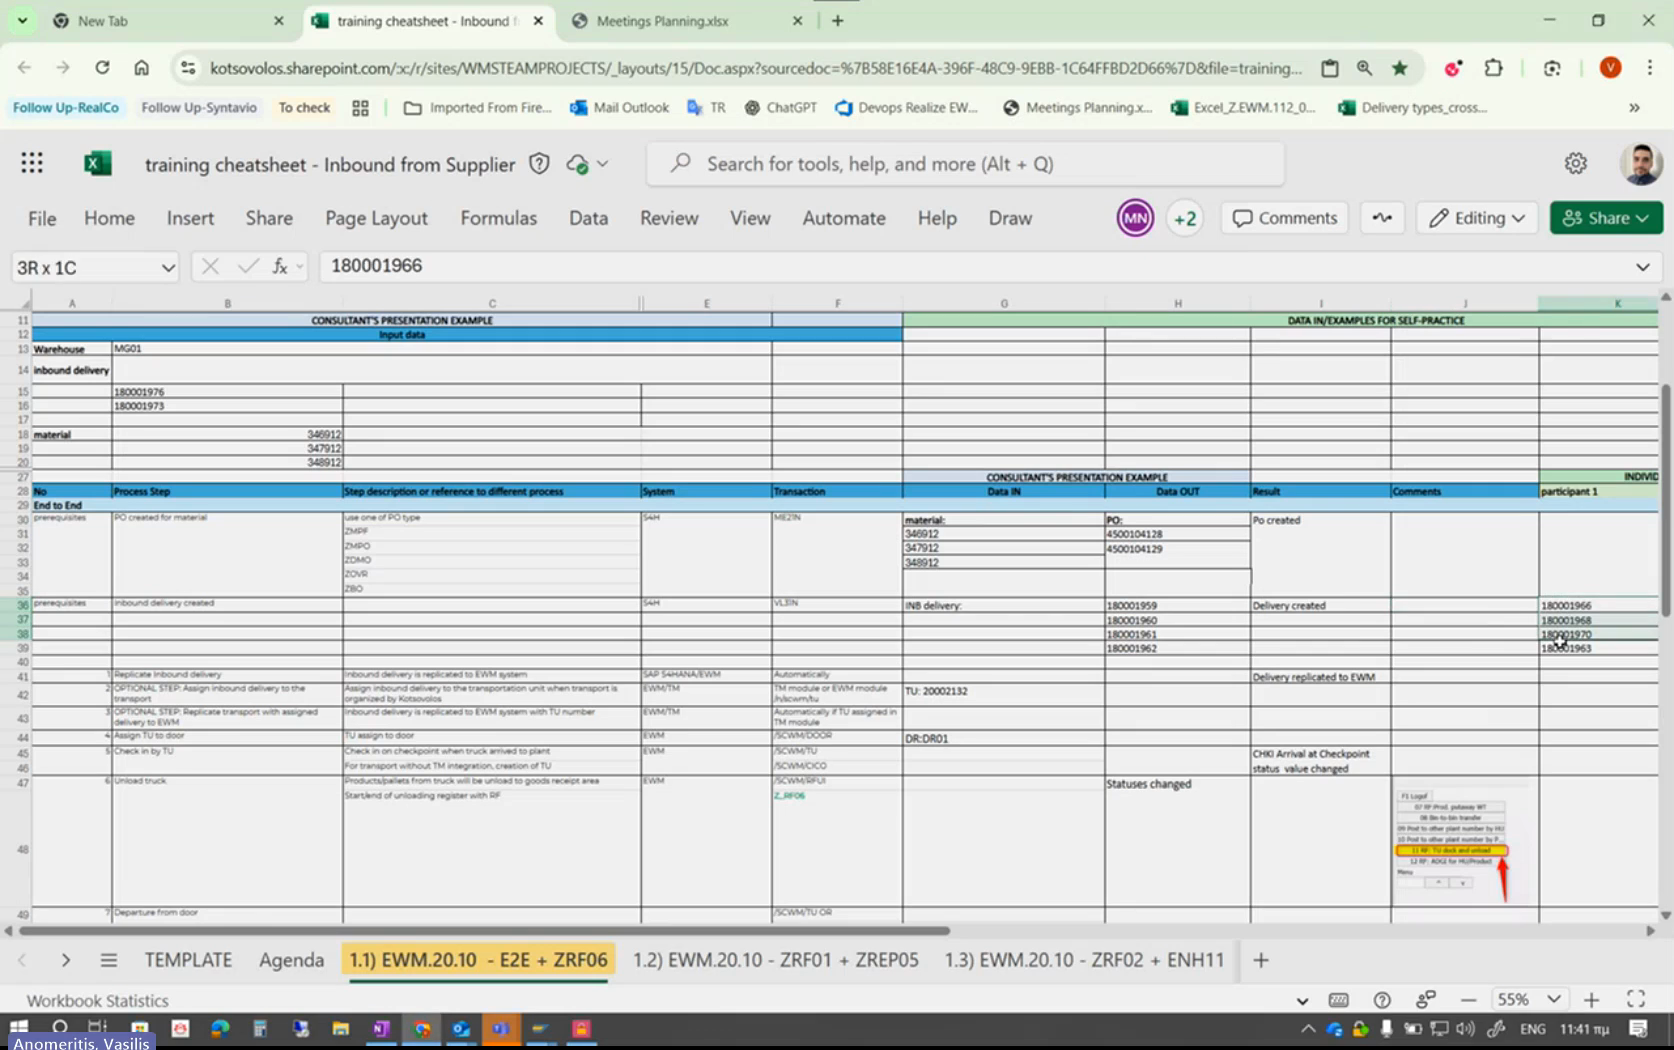Add a new sheet with plus icon
The image size is (1674, 1050).
1261,960
